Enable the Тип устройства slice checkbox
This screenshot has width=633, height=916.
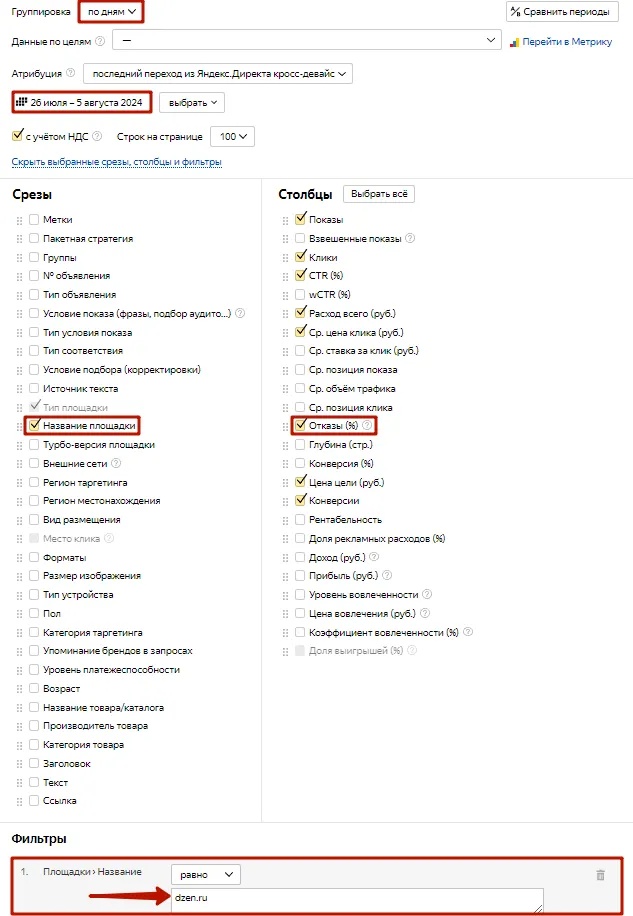coord(35,595)
